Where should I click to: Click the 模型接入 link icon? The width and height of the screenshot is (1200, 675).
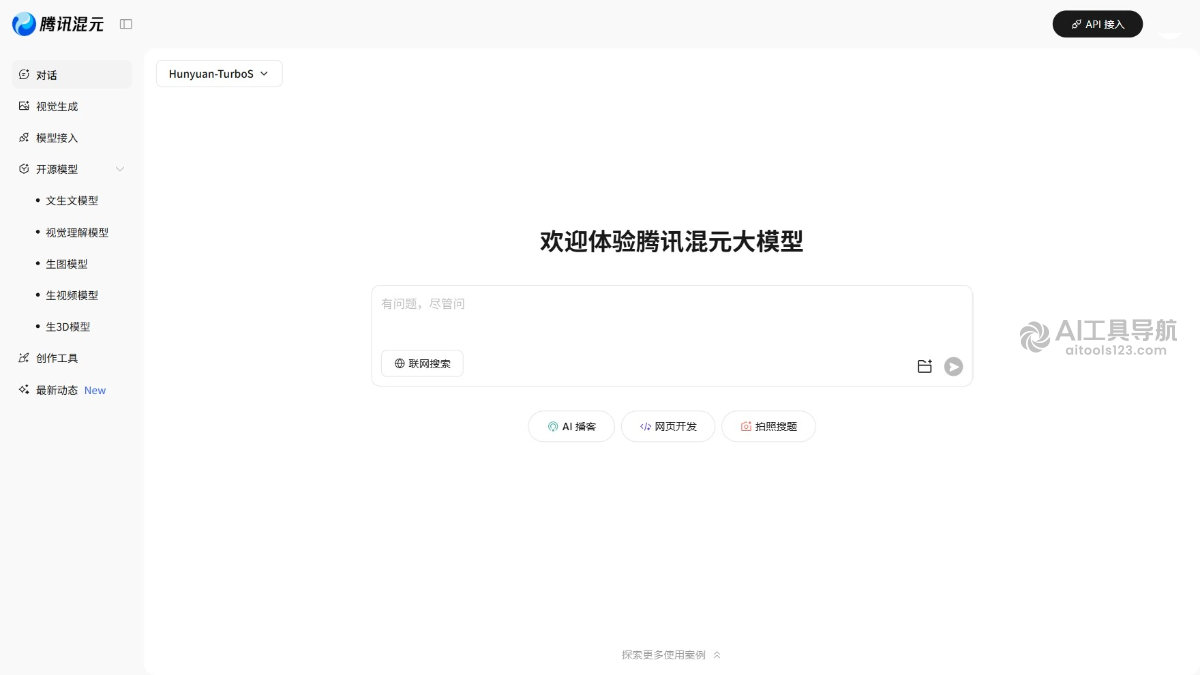24,138
